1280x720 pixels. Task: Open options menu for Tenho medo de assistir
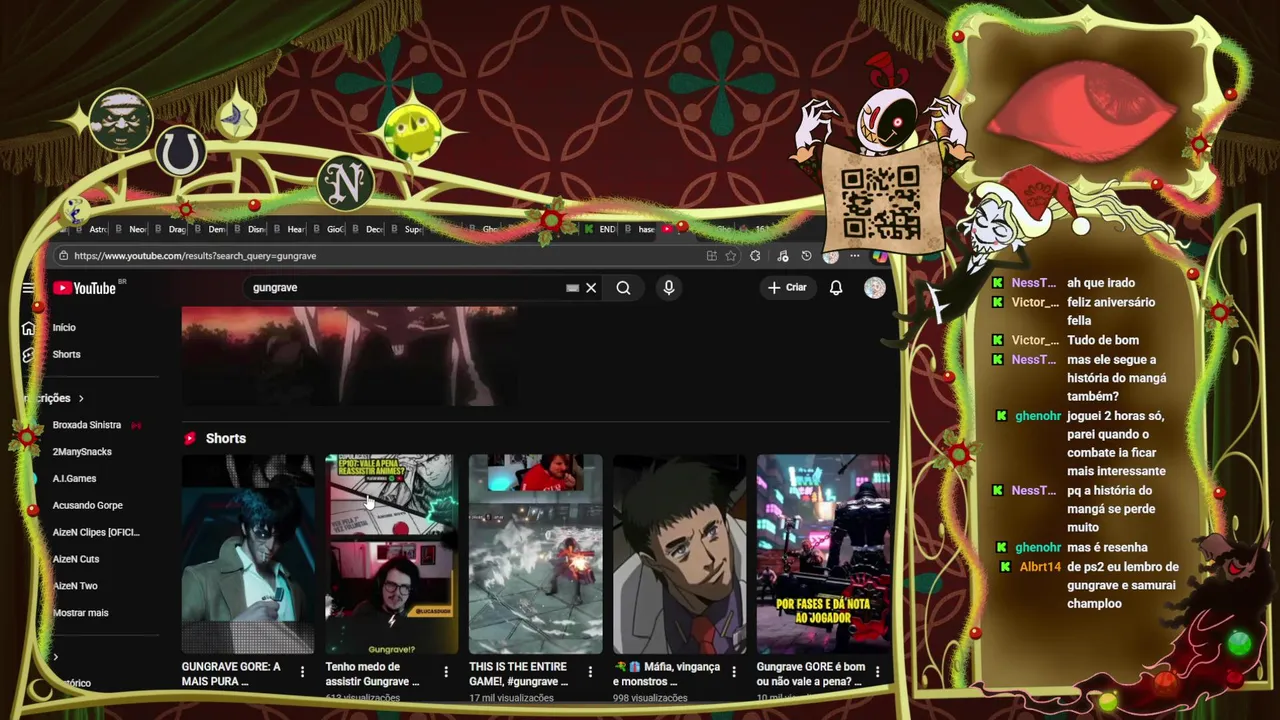click(446, 672)
